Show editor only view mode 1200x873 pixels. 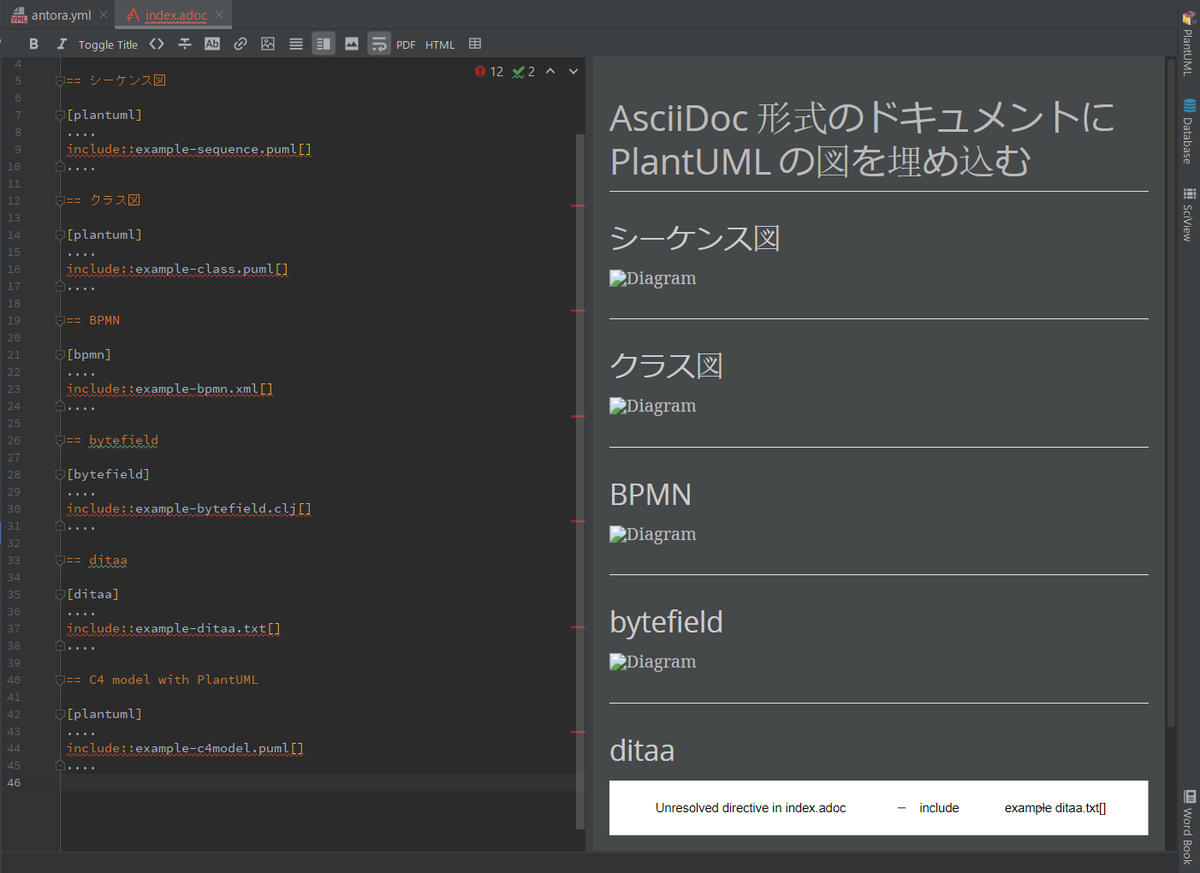[296, 44]
